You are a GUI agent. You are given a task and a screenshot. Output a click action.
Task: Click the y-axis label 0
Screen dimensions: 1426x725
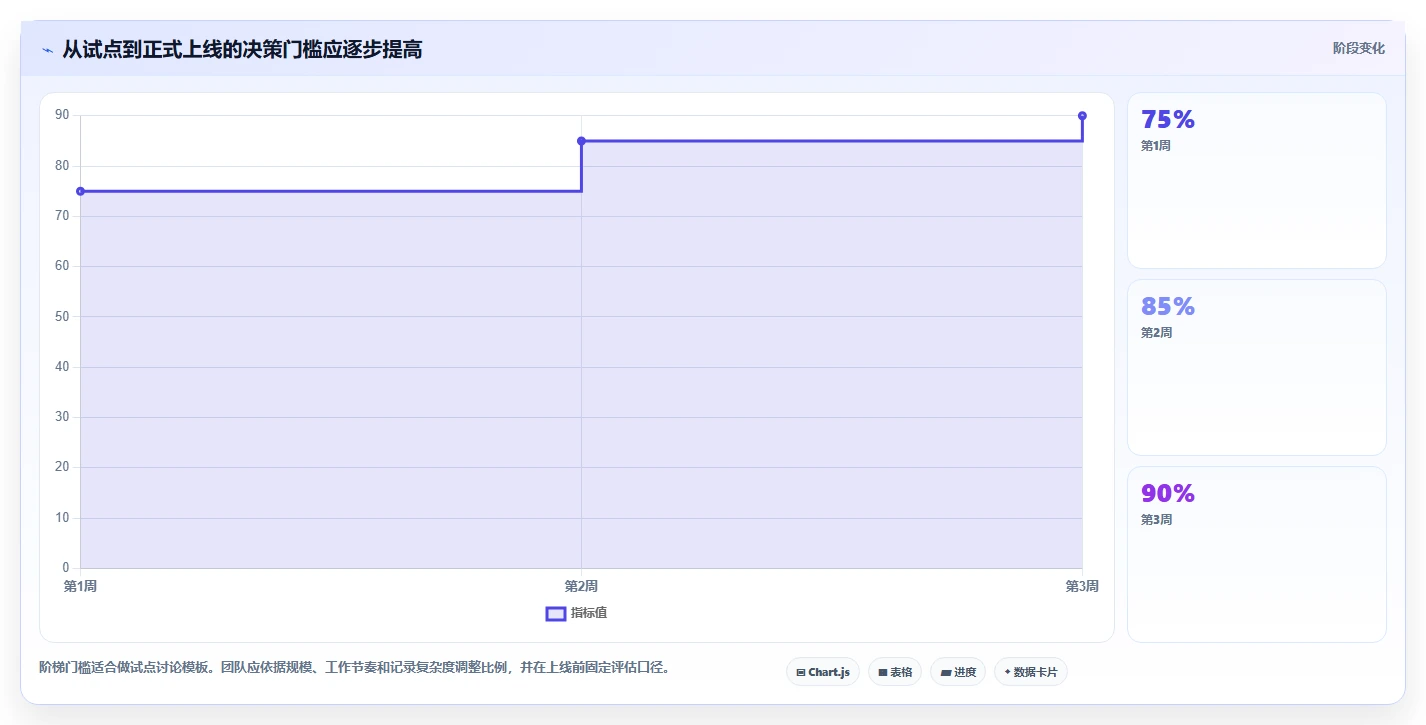point(66,568)
